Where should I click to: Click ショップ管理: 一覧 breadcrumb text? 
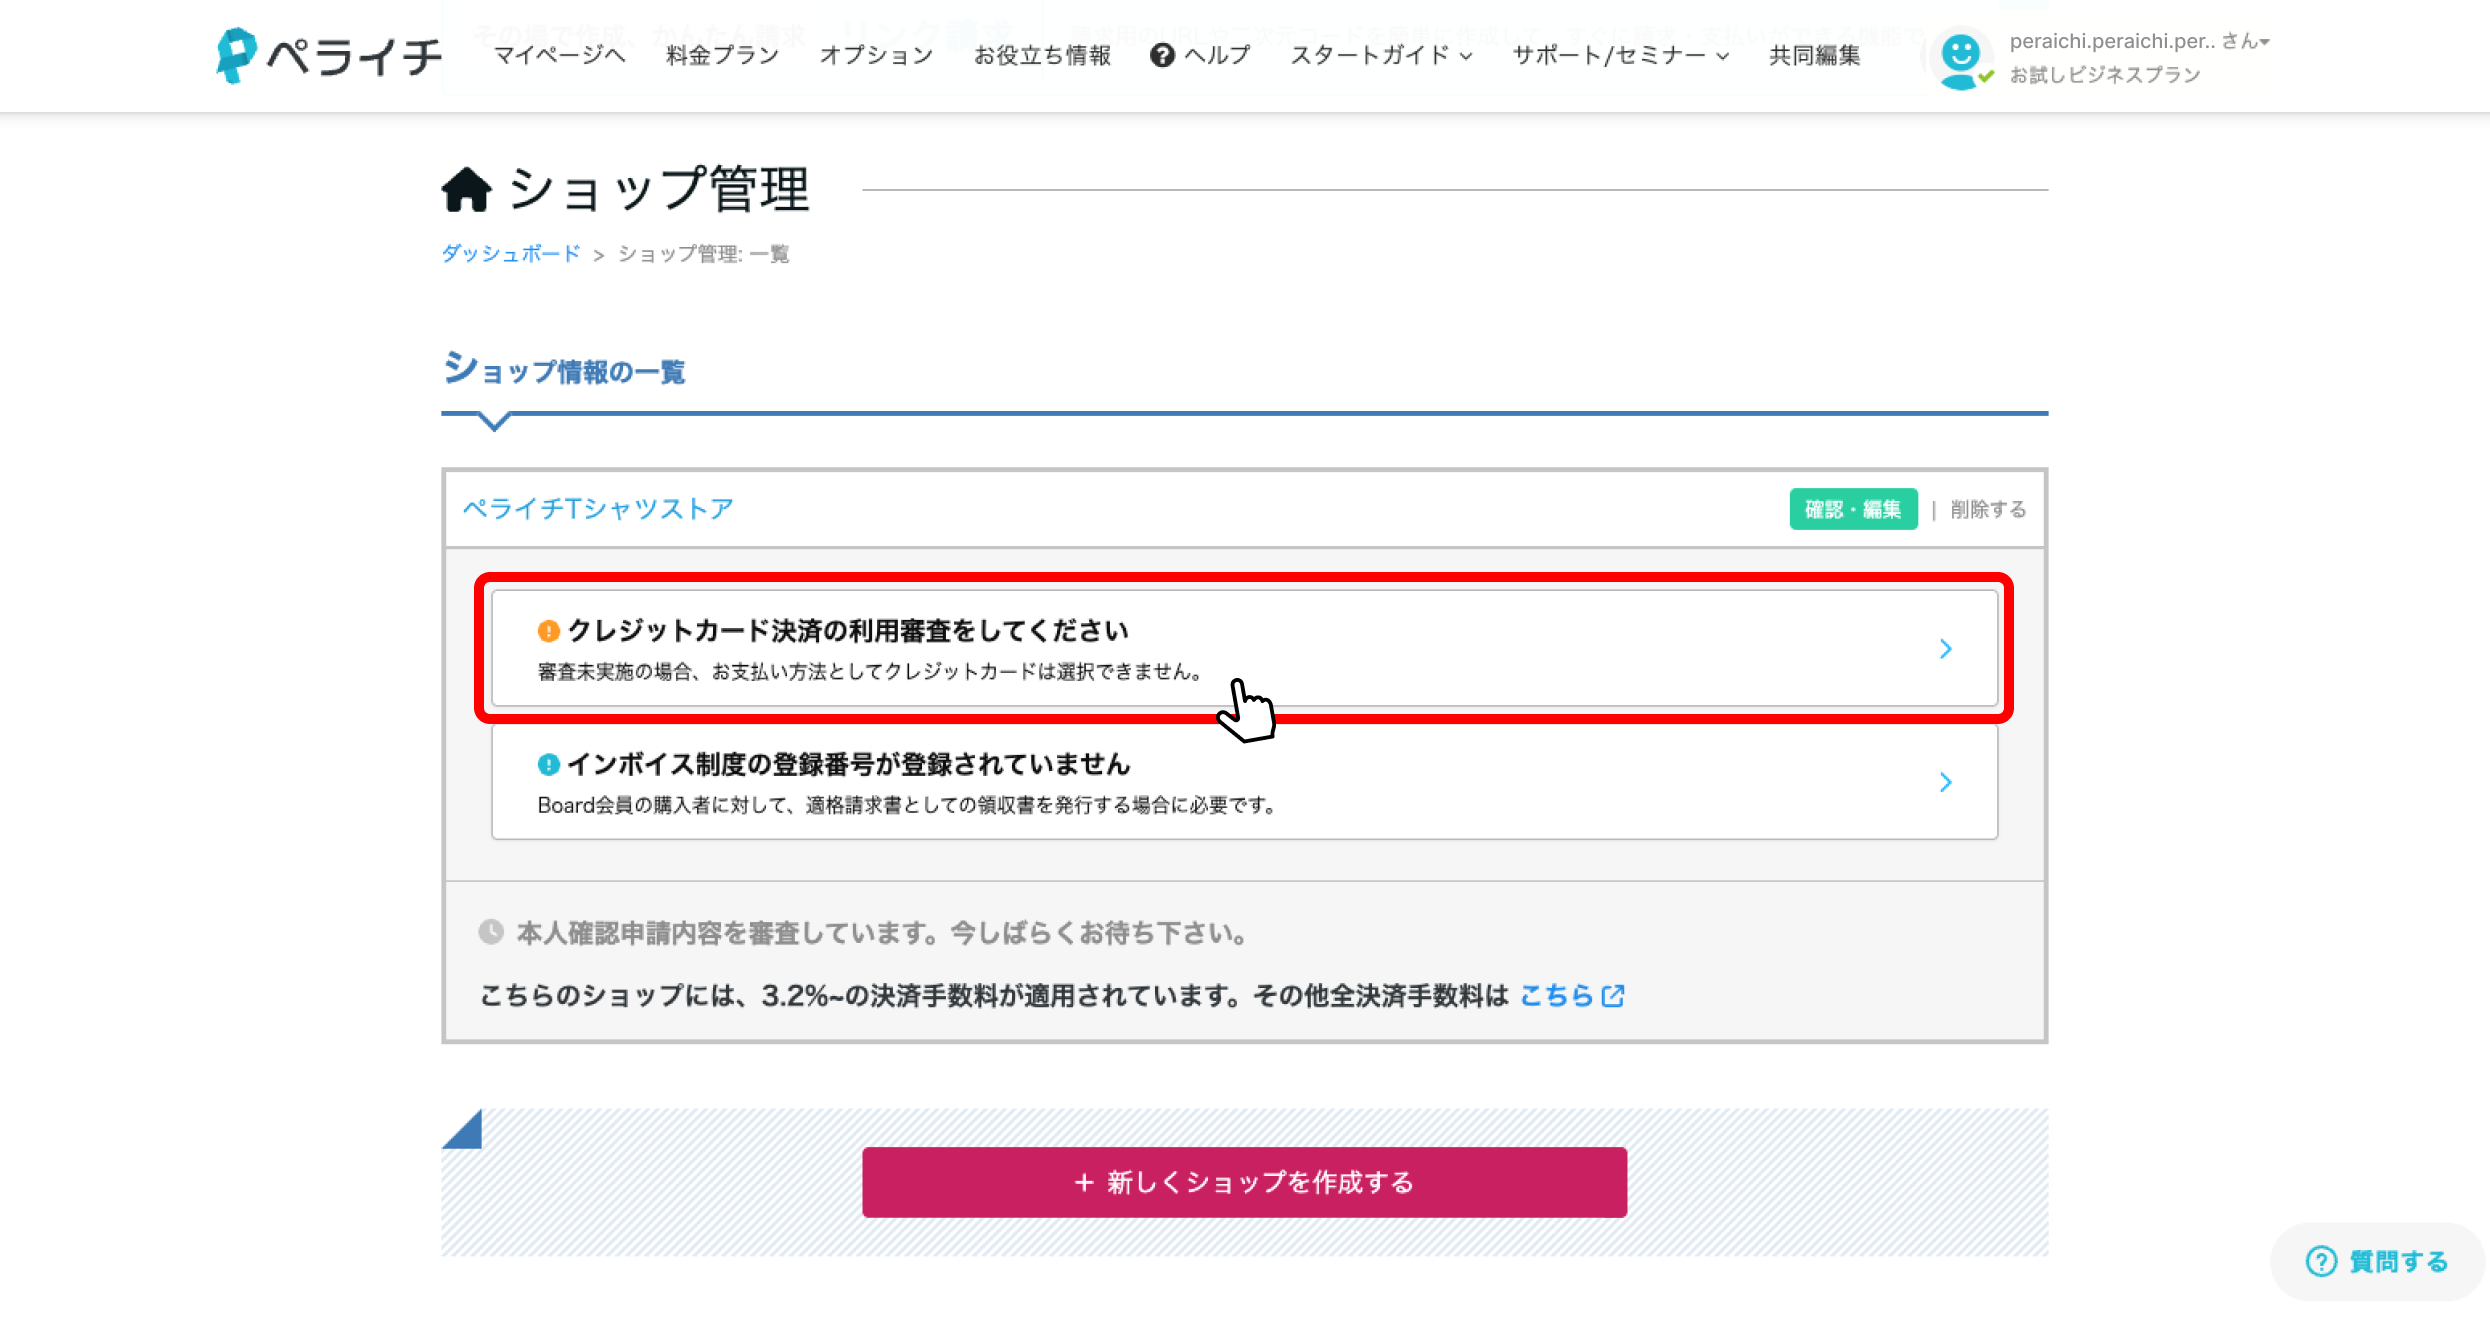click(x=703, y=254)
